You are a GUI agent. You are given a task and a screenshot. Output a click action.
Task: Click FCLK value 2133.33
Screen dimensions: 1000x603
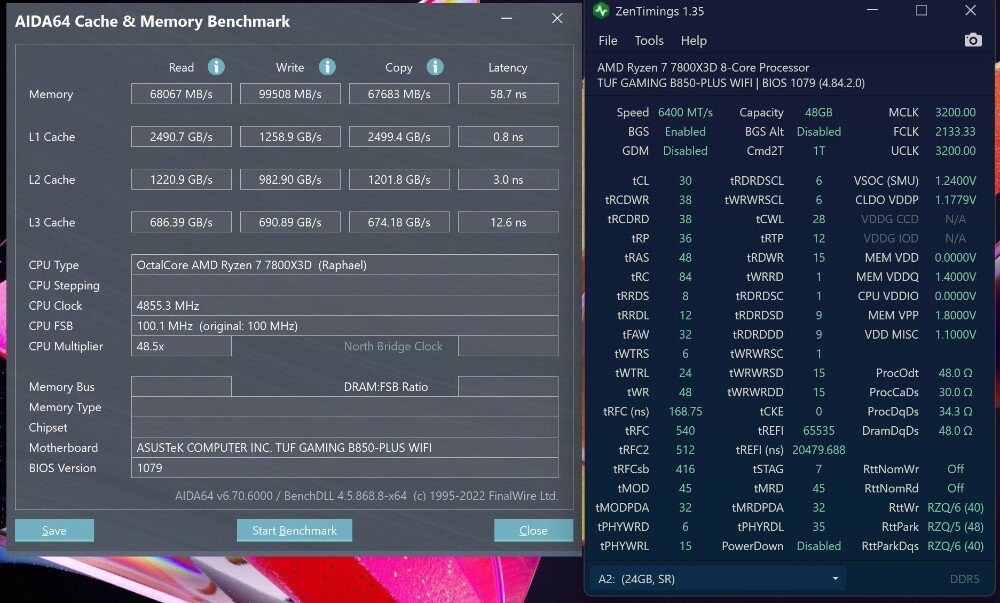[x=955, y=131]
